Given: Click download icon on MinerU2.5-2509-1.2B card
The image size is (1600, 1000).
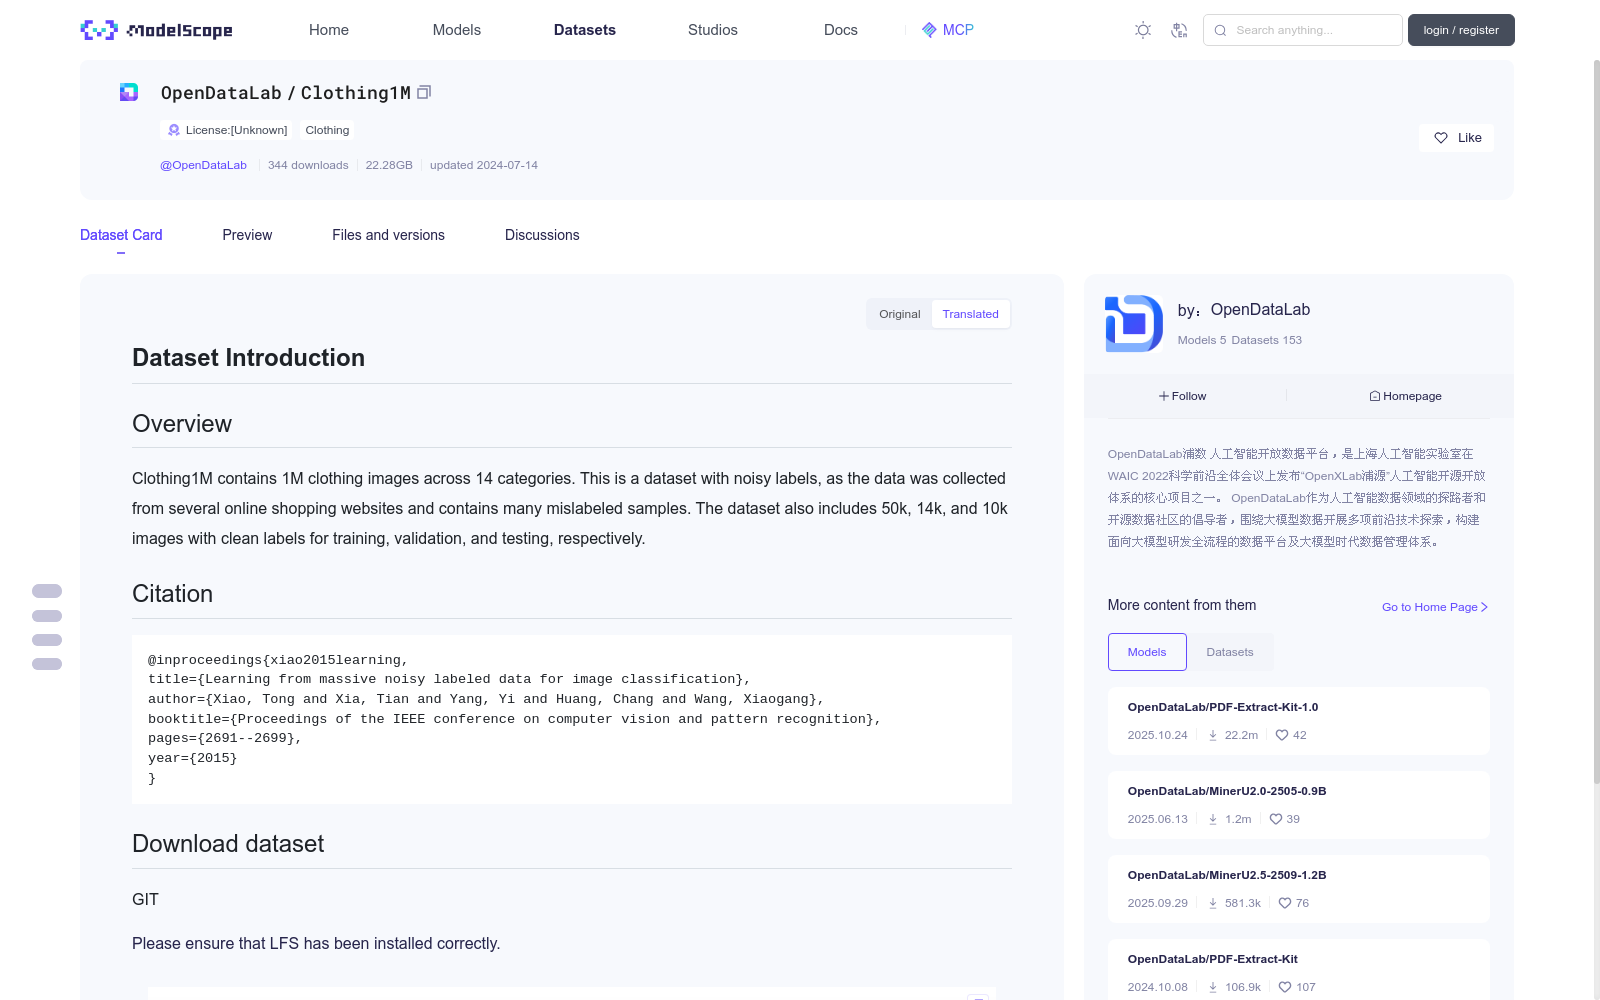Looking at the screenshot, I should click(1213, 903).
